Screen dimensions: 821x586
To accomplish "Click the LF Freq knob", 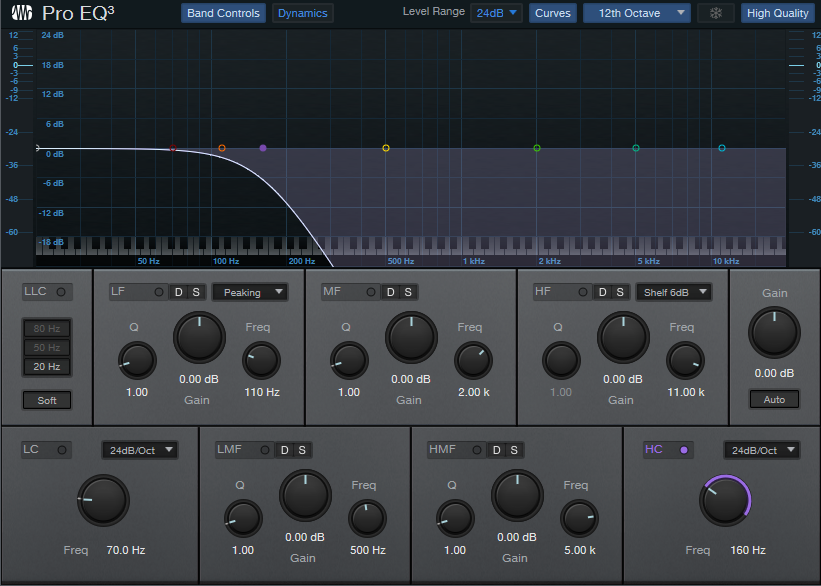I will click(x=261, y=360).
